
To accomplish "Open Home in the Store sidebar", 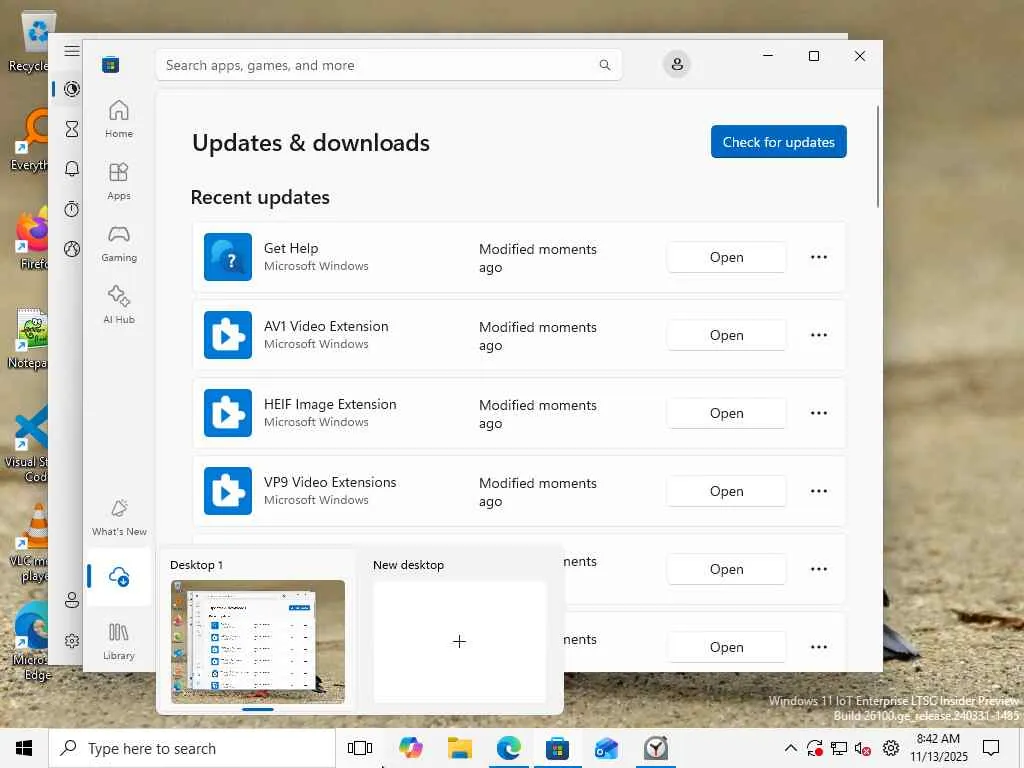I will (119, 119).
